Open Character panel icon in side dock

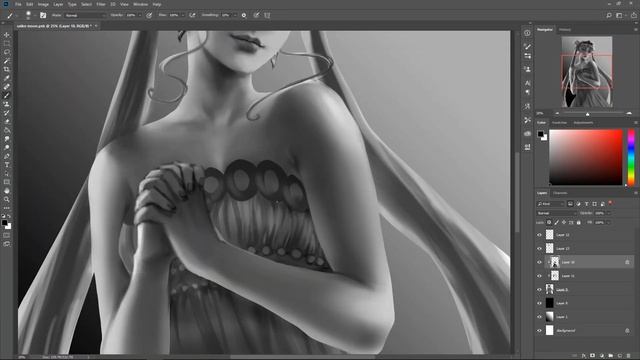coord(527,83)
